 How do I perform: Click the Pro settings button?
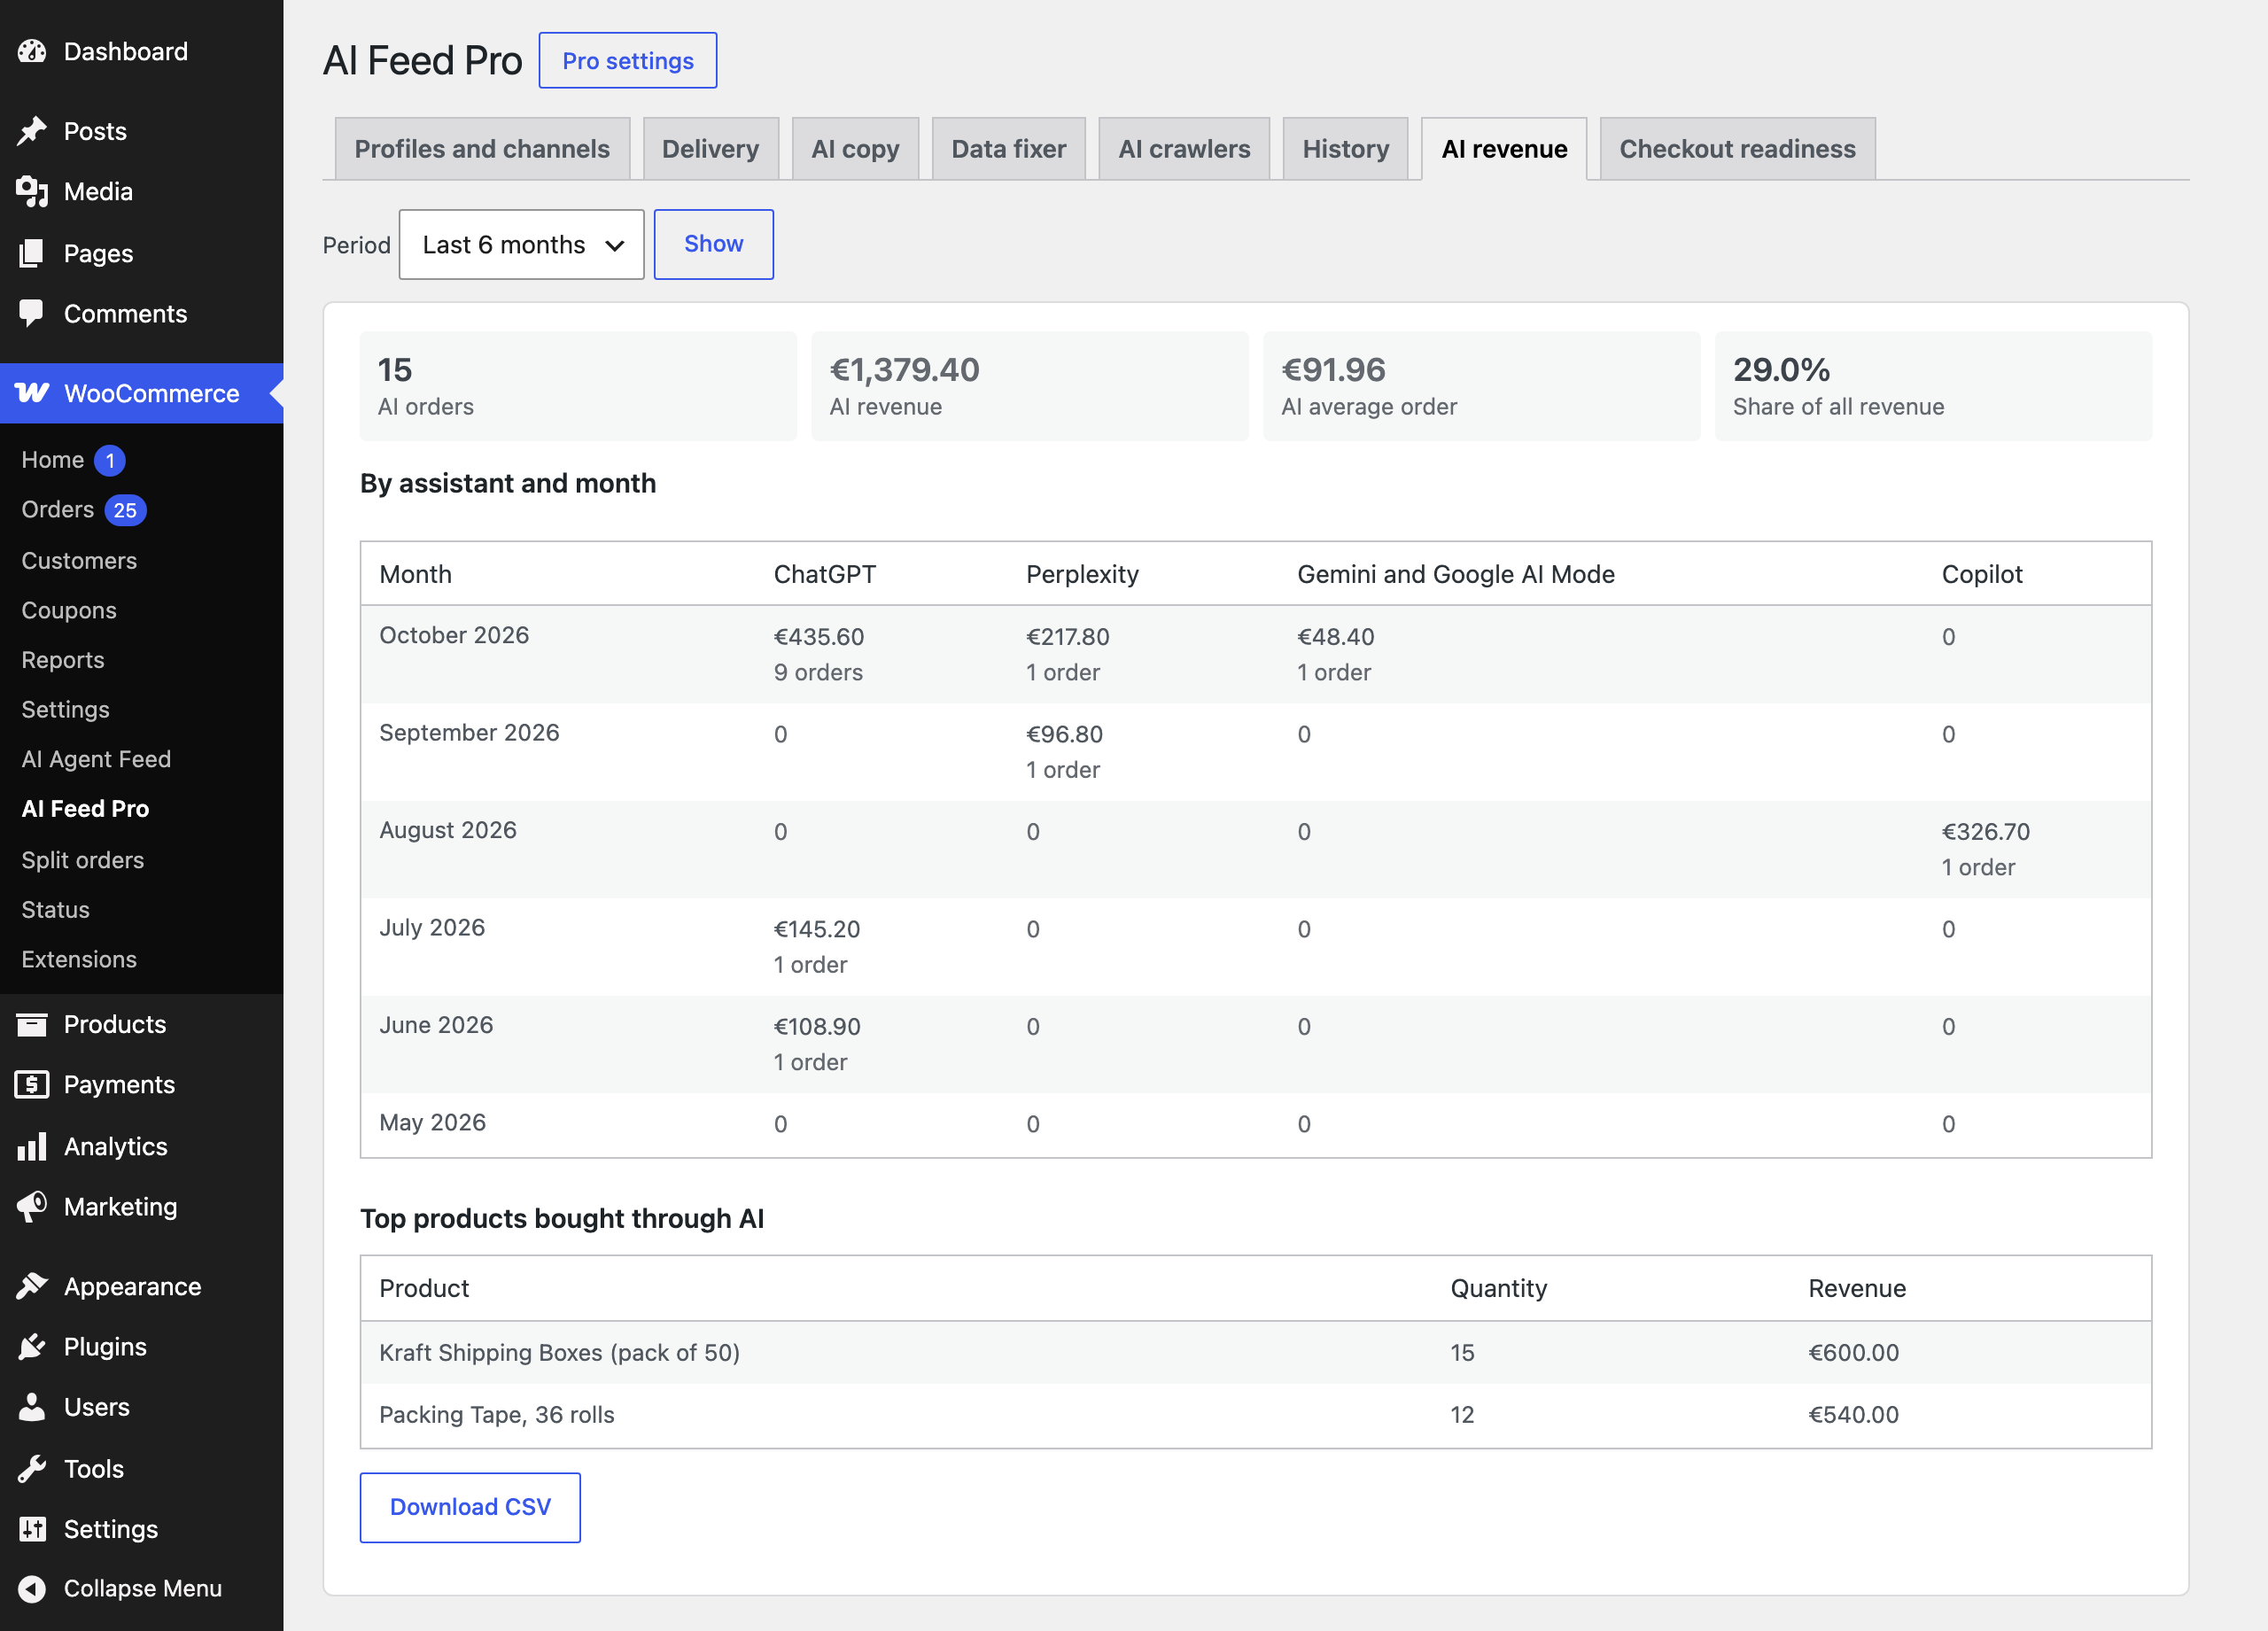click(628, 60)
